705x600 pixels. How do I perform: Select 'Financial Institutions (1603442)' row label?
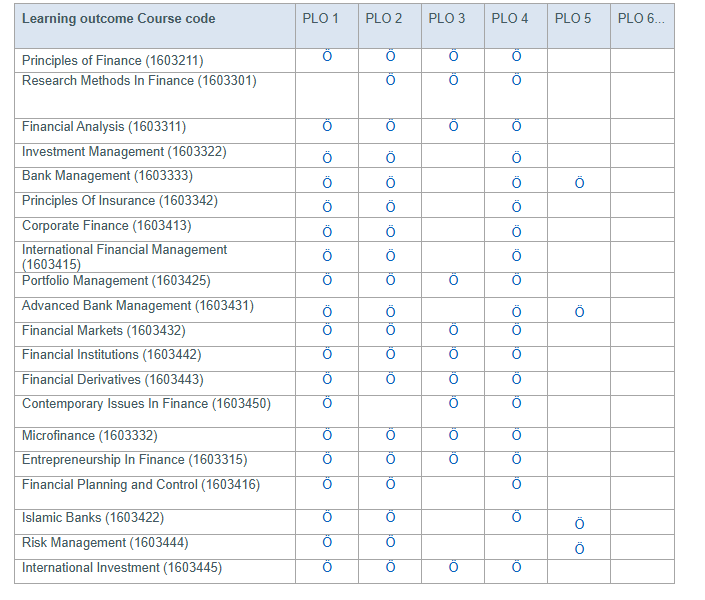click(112, 355)
